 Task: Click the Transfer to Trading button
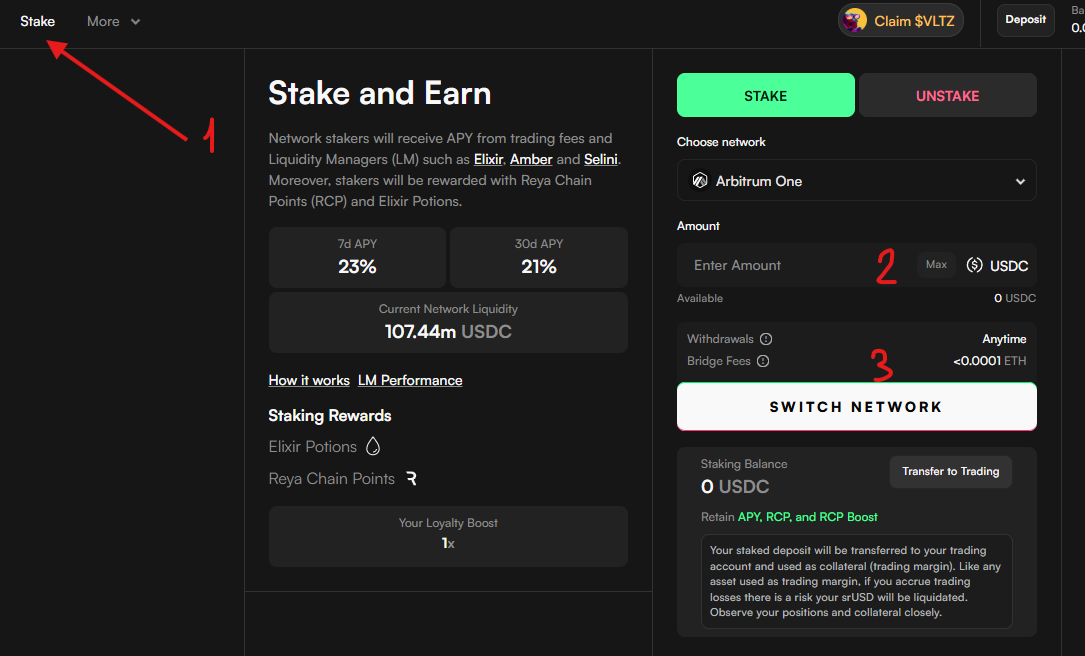950,471
